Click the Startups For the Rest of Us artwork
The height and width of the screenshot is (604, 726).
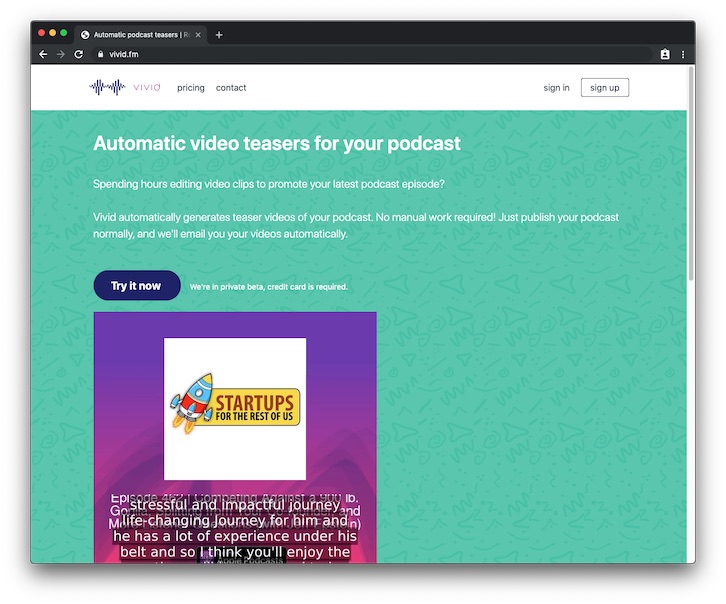click(235, 409)
